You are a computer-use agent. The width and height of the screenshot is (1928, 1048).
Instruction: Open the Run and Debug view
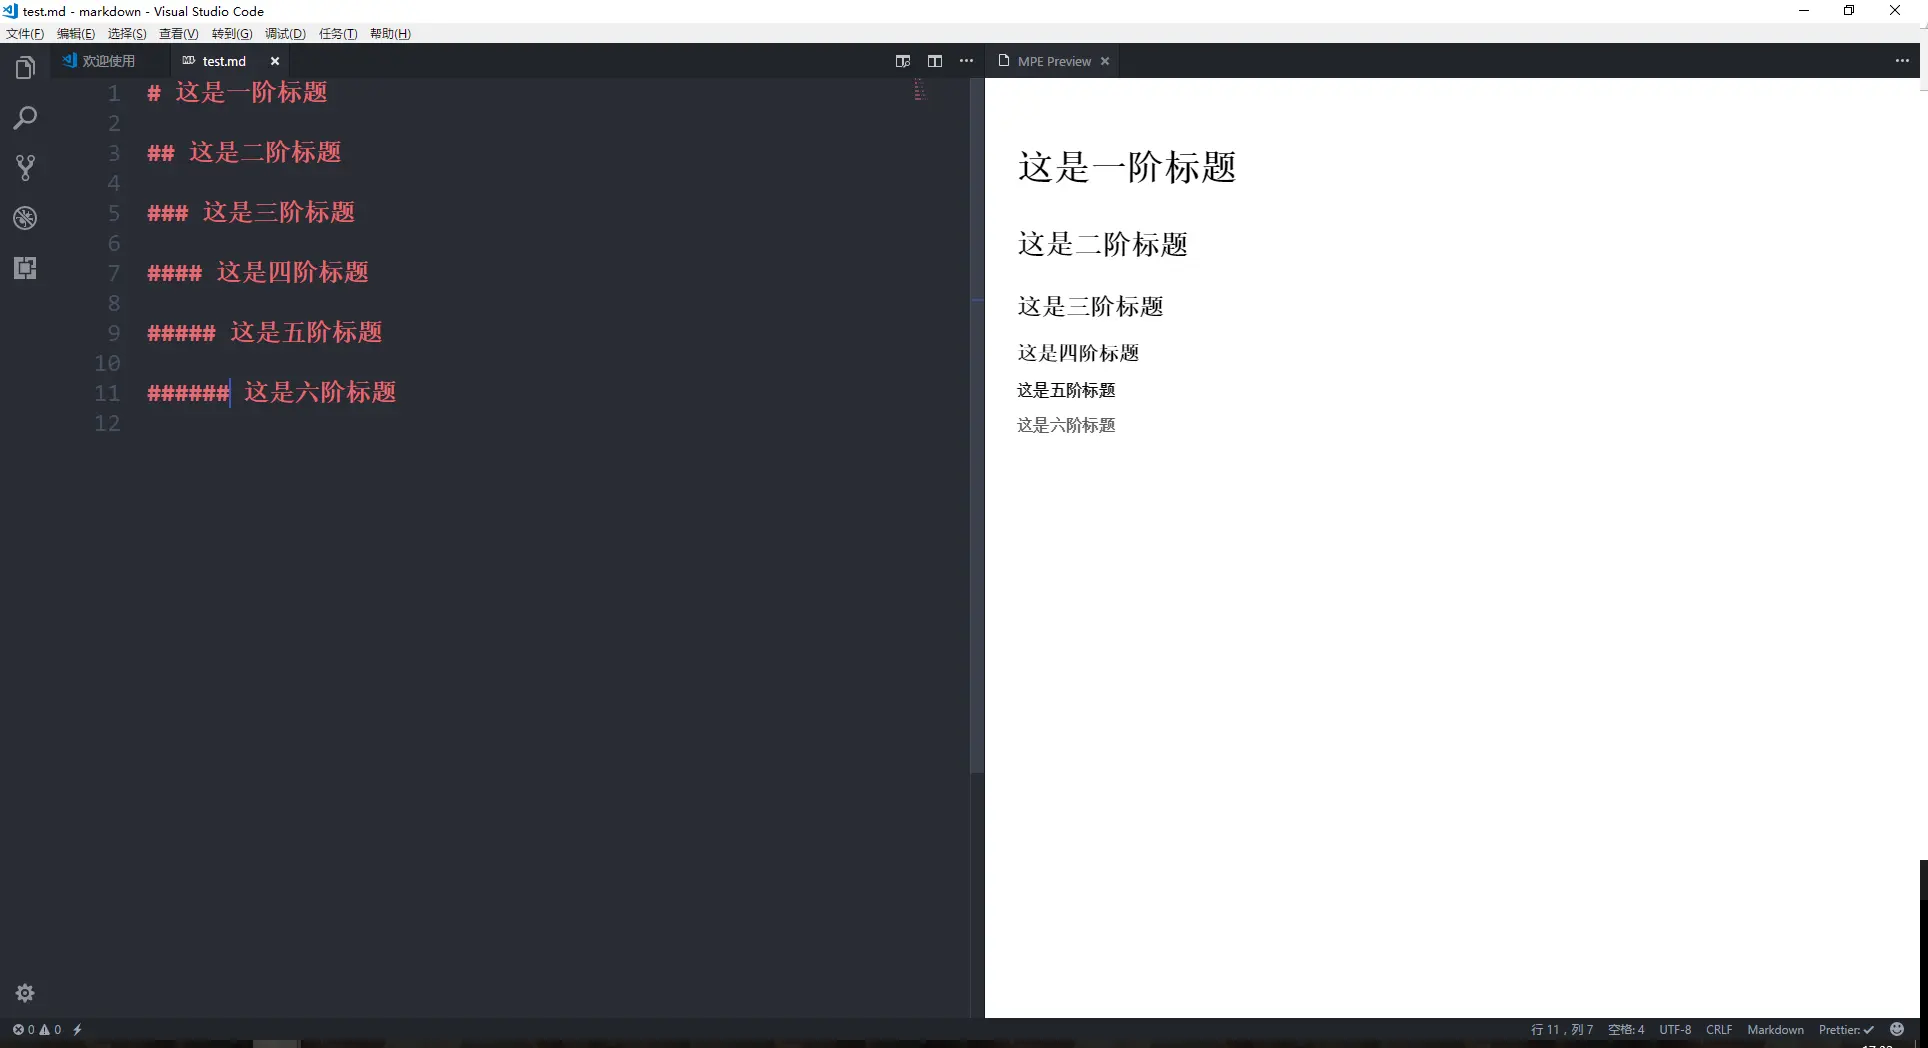pos(25,218)
